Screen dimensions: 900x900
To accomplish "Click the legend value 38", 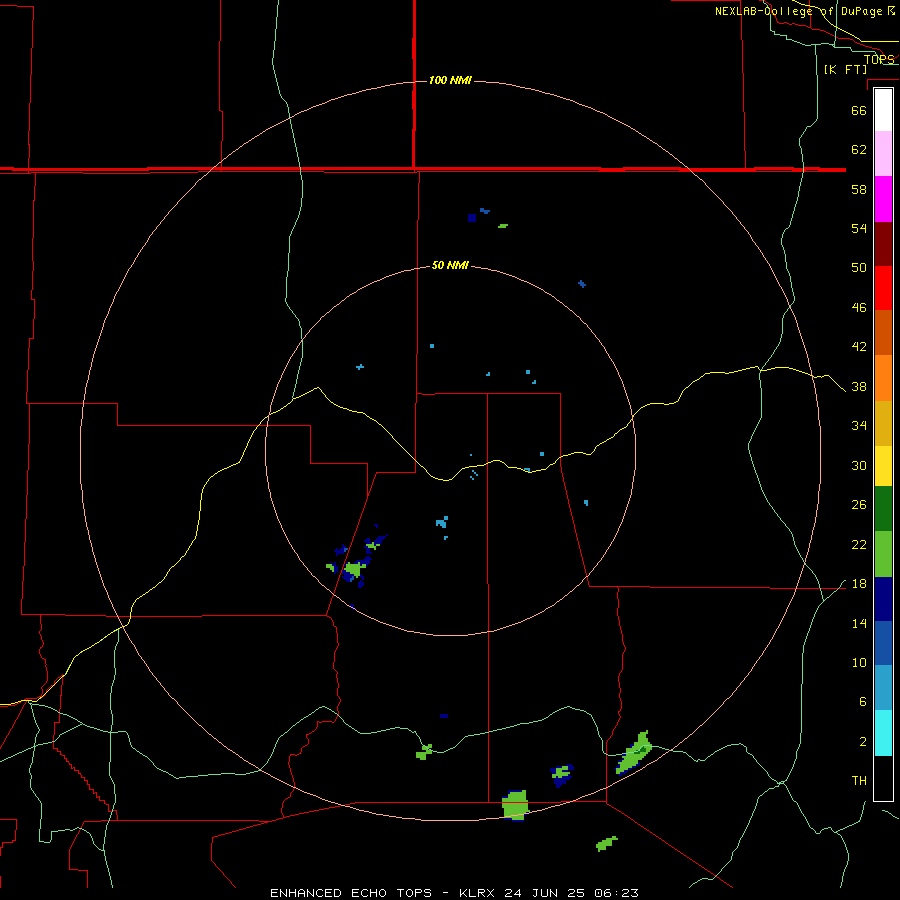I will 859,386.
